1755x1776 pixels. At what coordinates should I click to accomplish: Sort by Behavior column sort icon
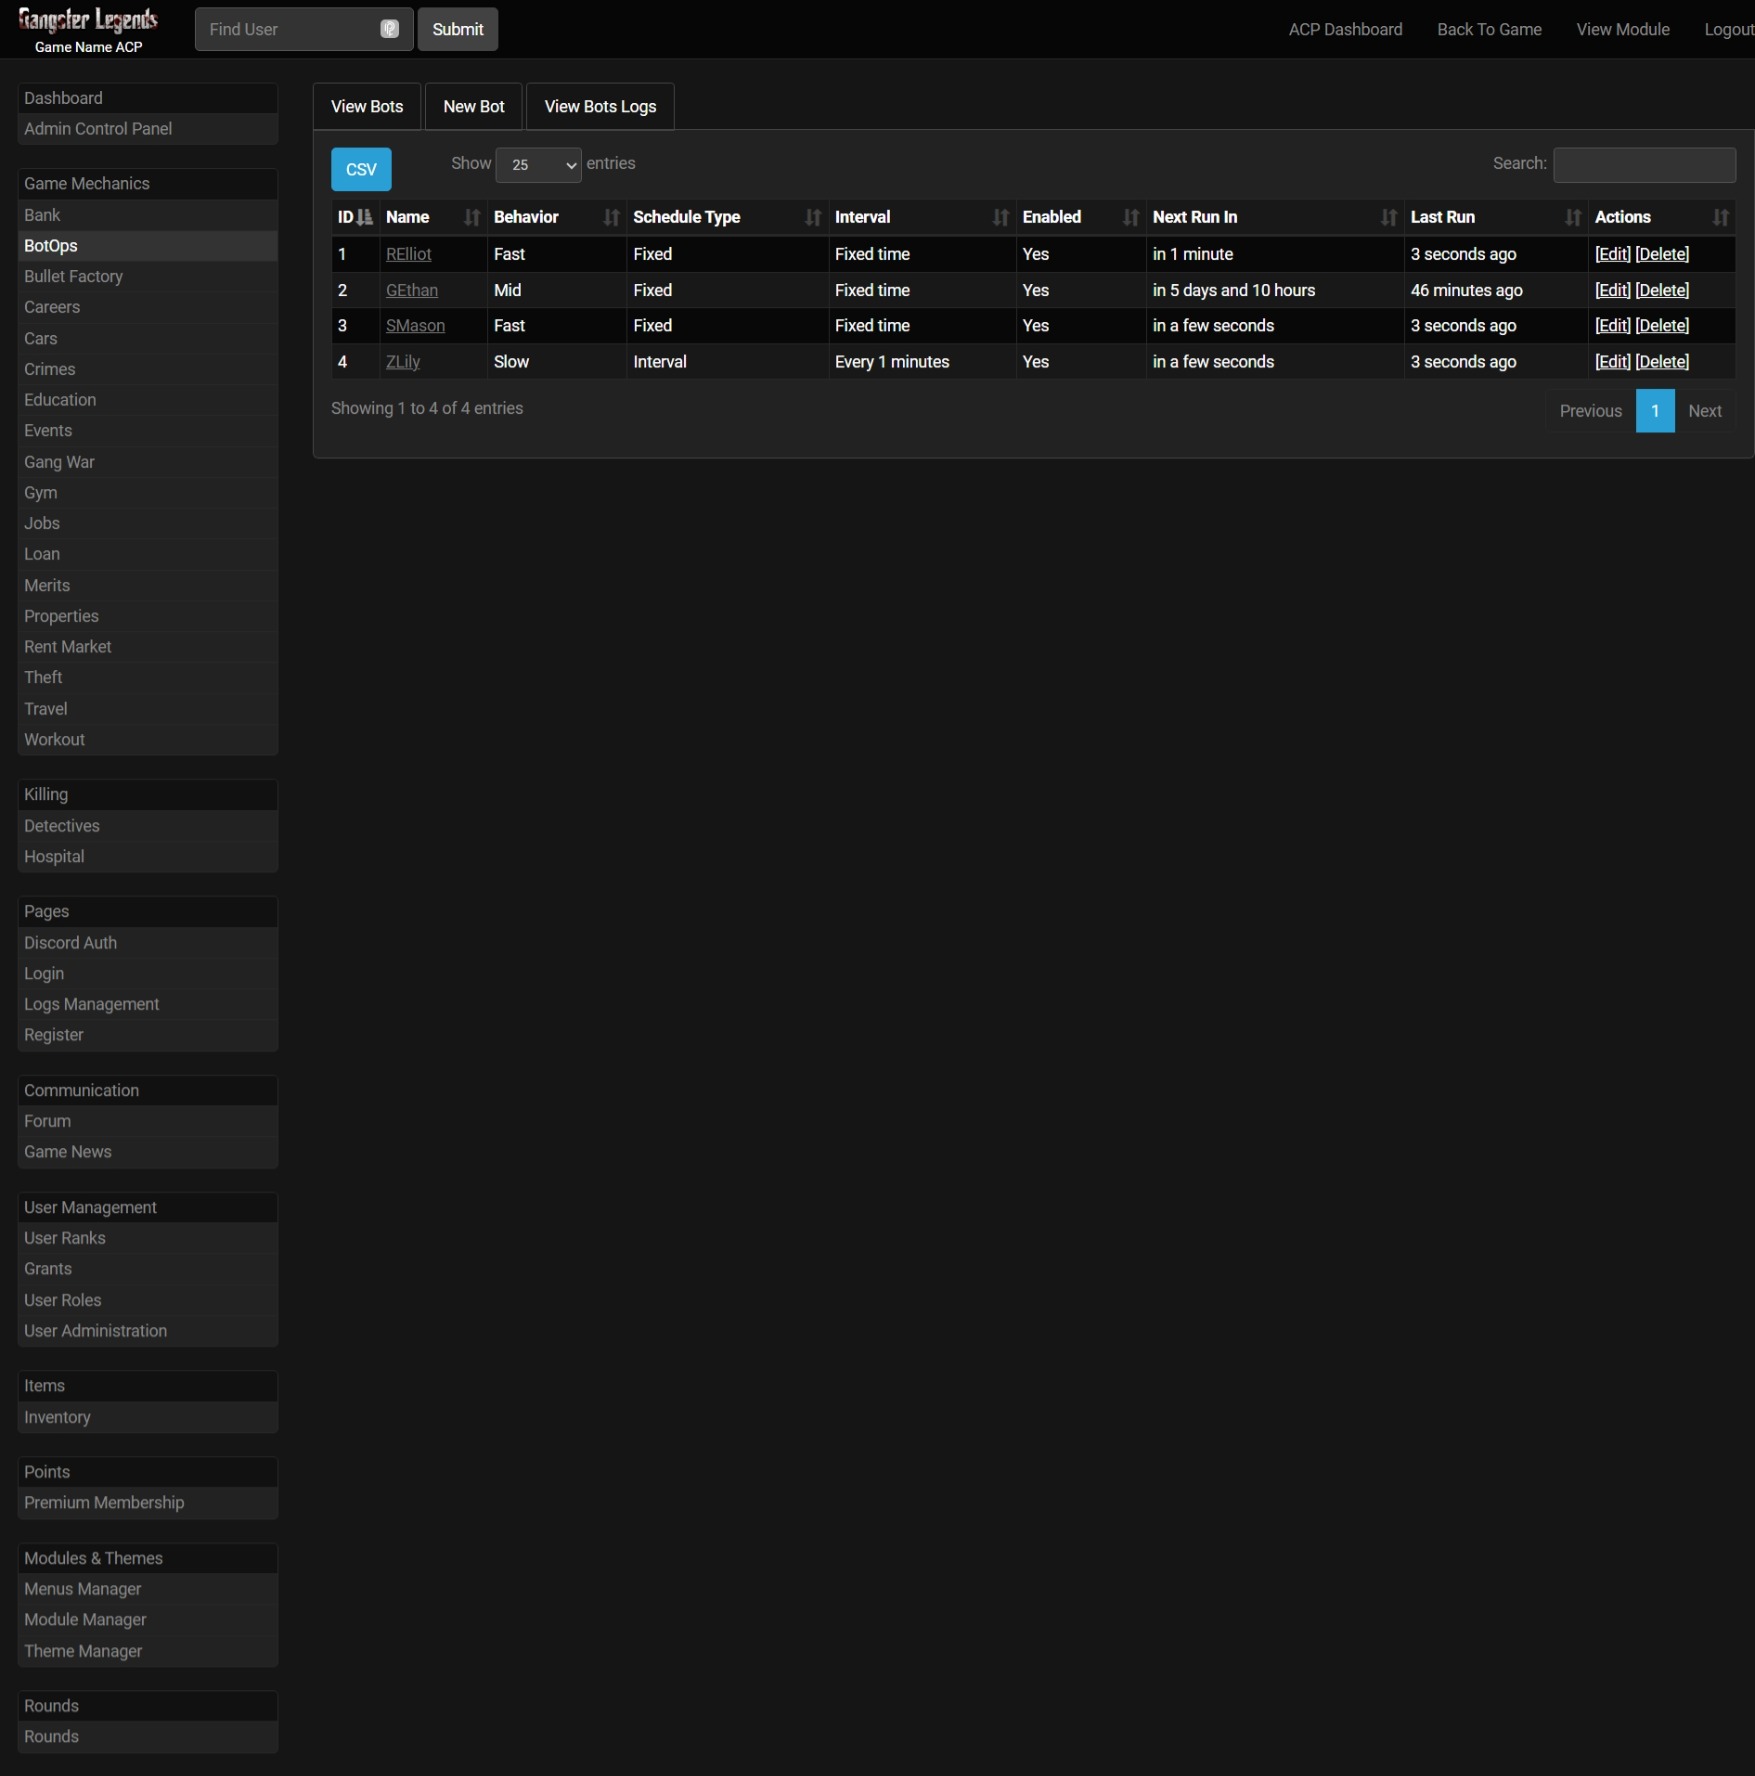[611, 217]
